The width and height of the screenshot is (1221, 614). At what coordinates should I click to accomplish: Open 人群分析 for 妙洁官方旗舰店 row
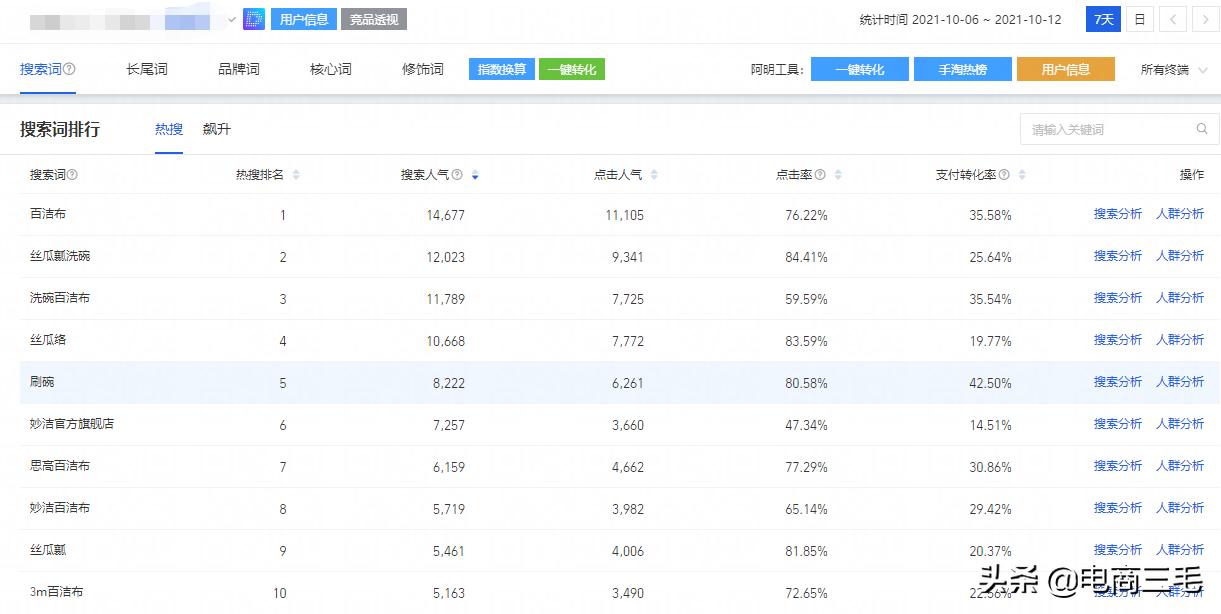click(1180, 424)
